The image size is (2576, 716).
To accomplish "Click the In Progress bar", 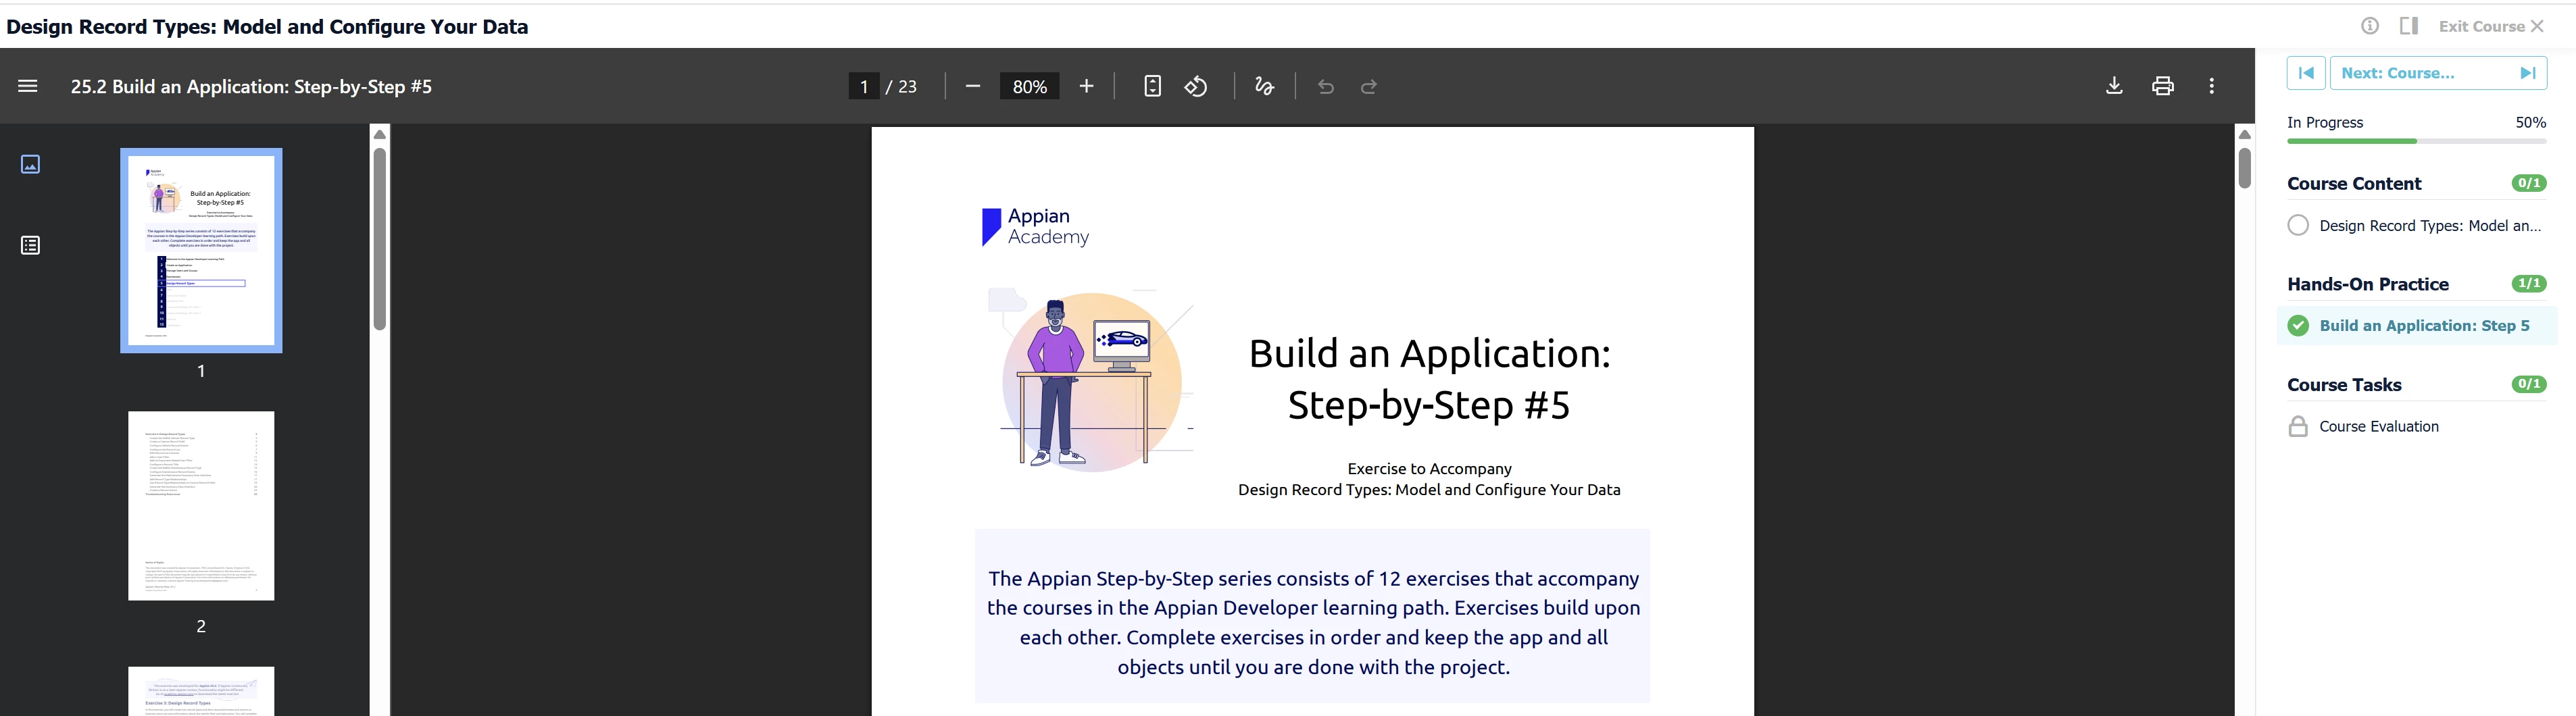I will point(2416,141).
